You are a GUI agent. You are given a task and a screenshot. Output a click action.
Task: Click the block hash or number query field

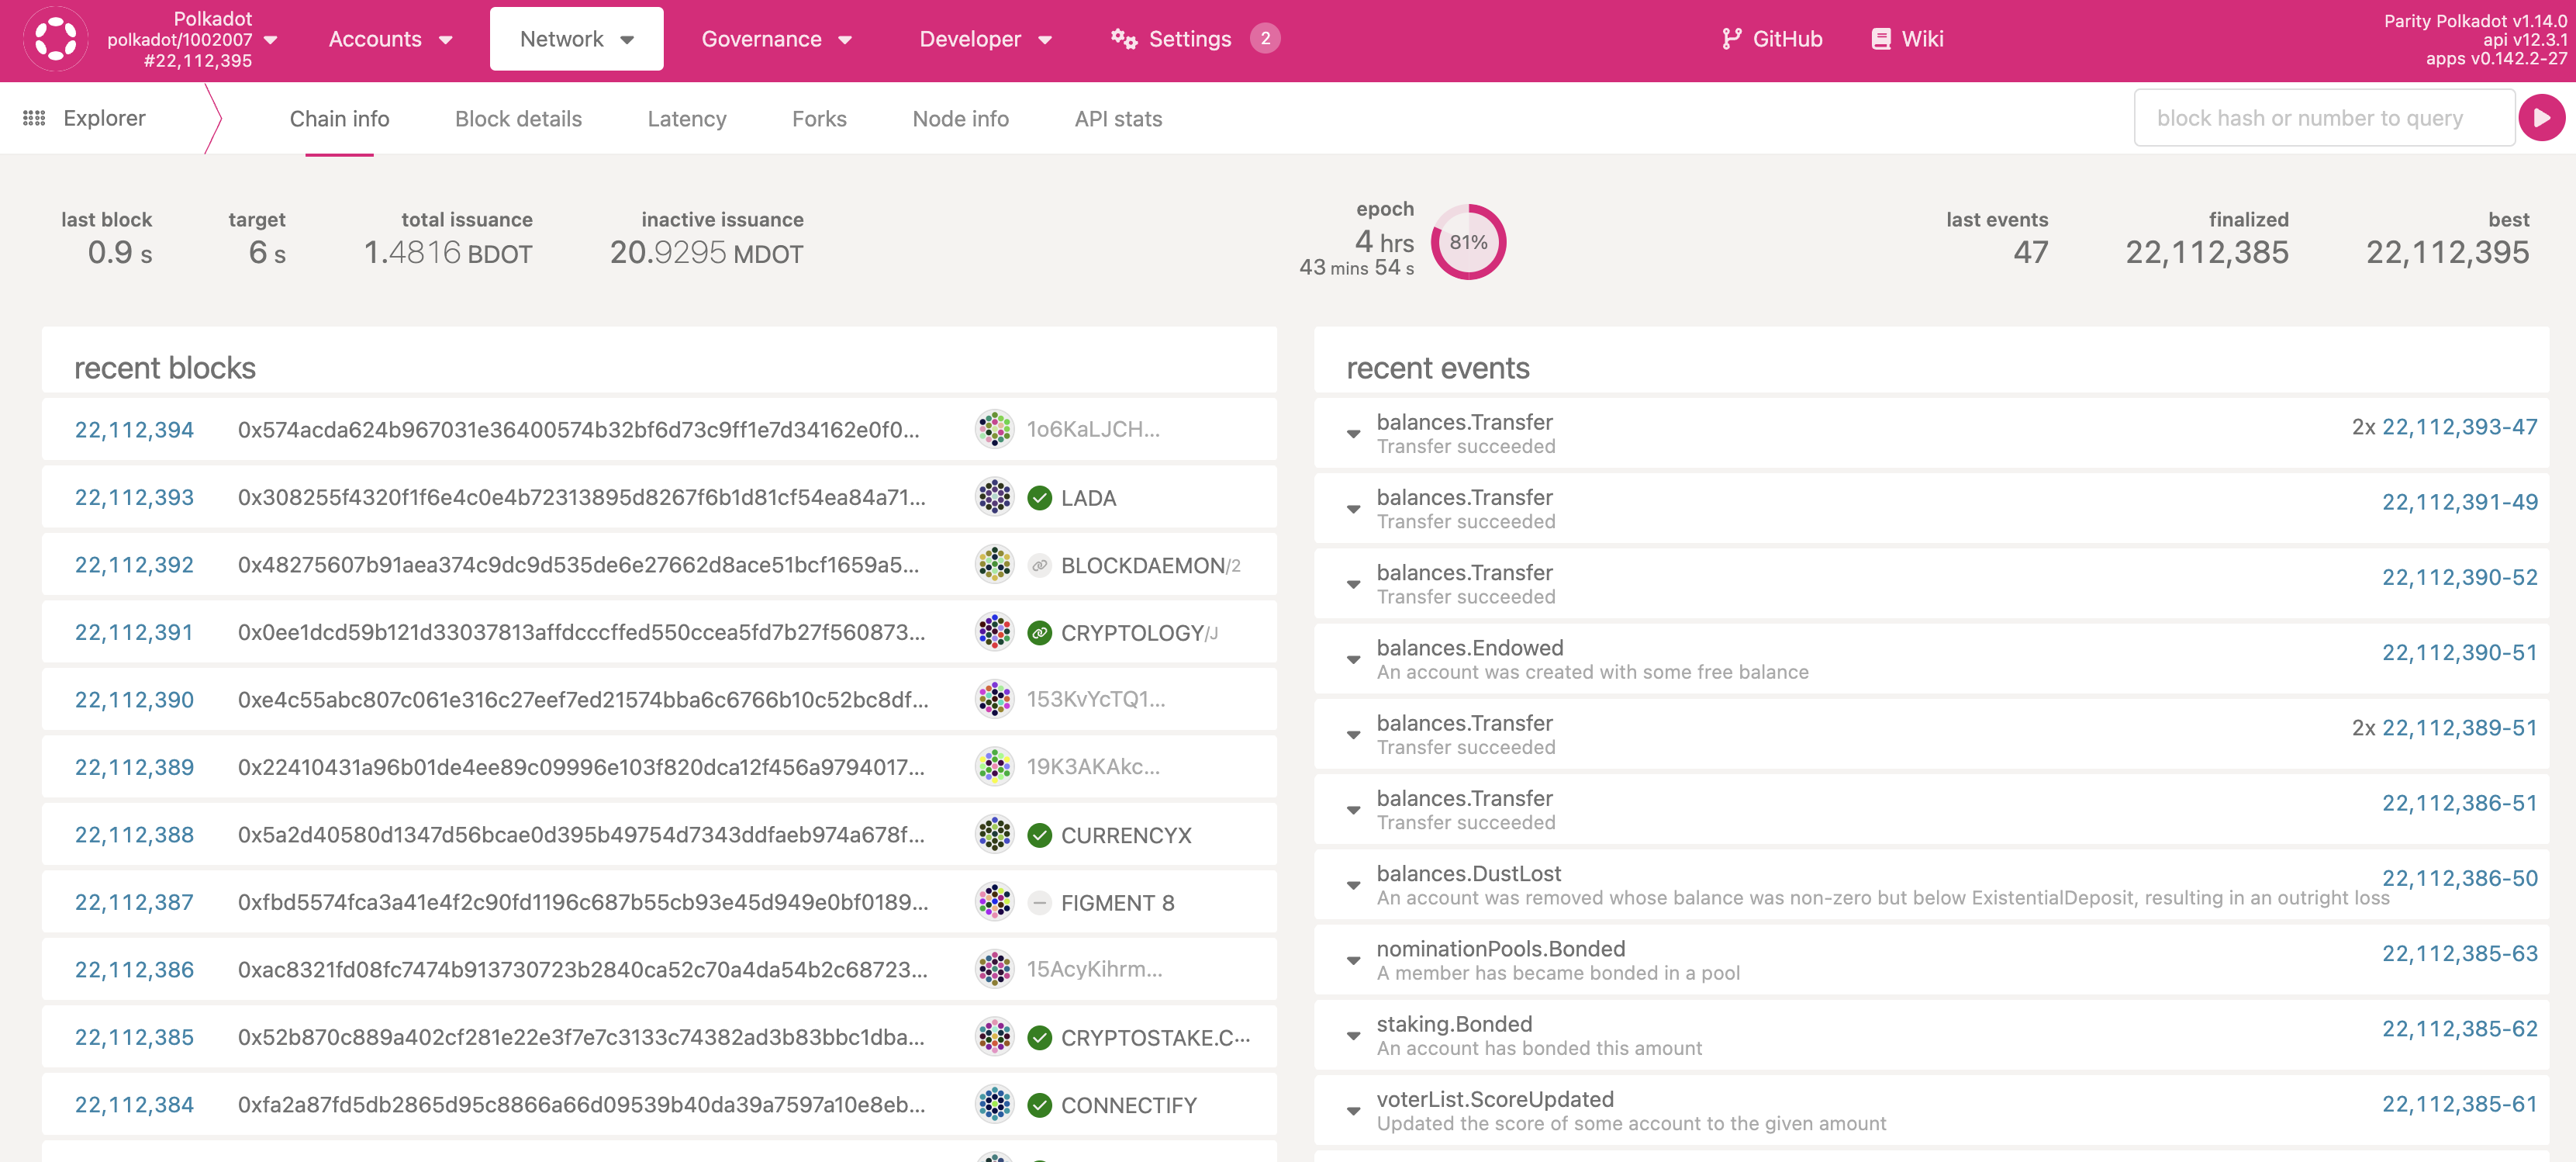click(2324, 118)
